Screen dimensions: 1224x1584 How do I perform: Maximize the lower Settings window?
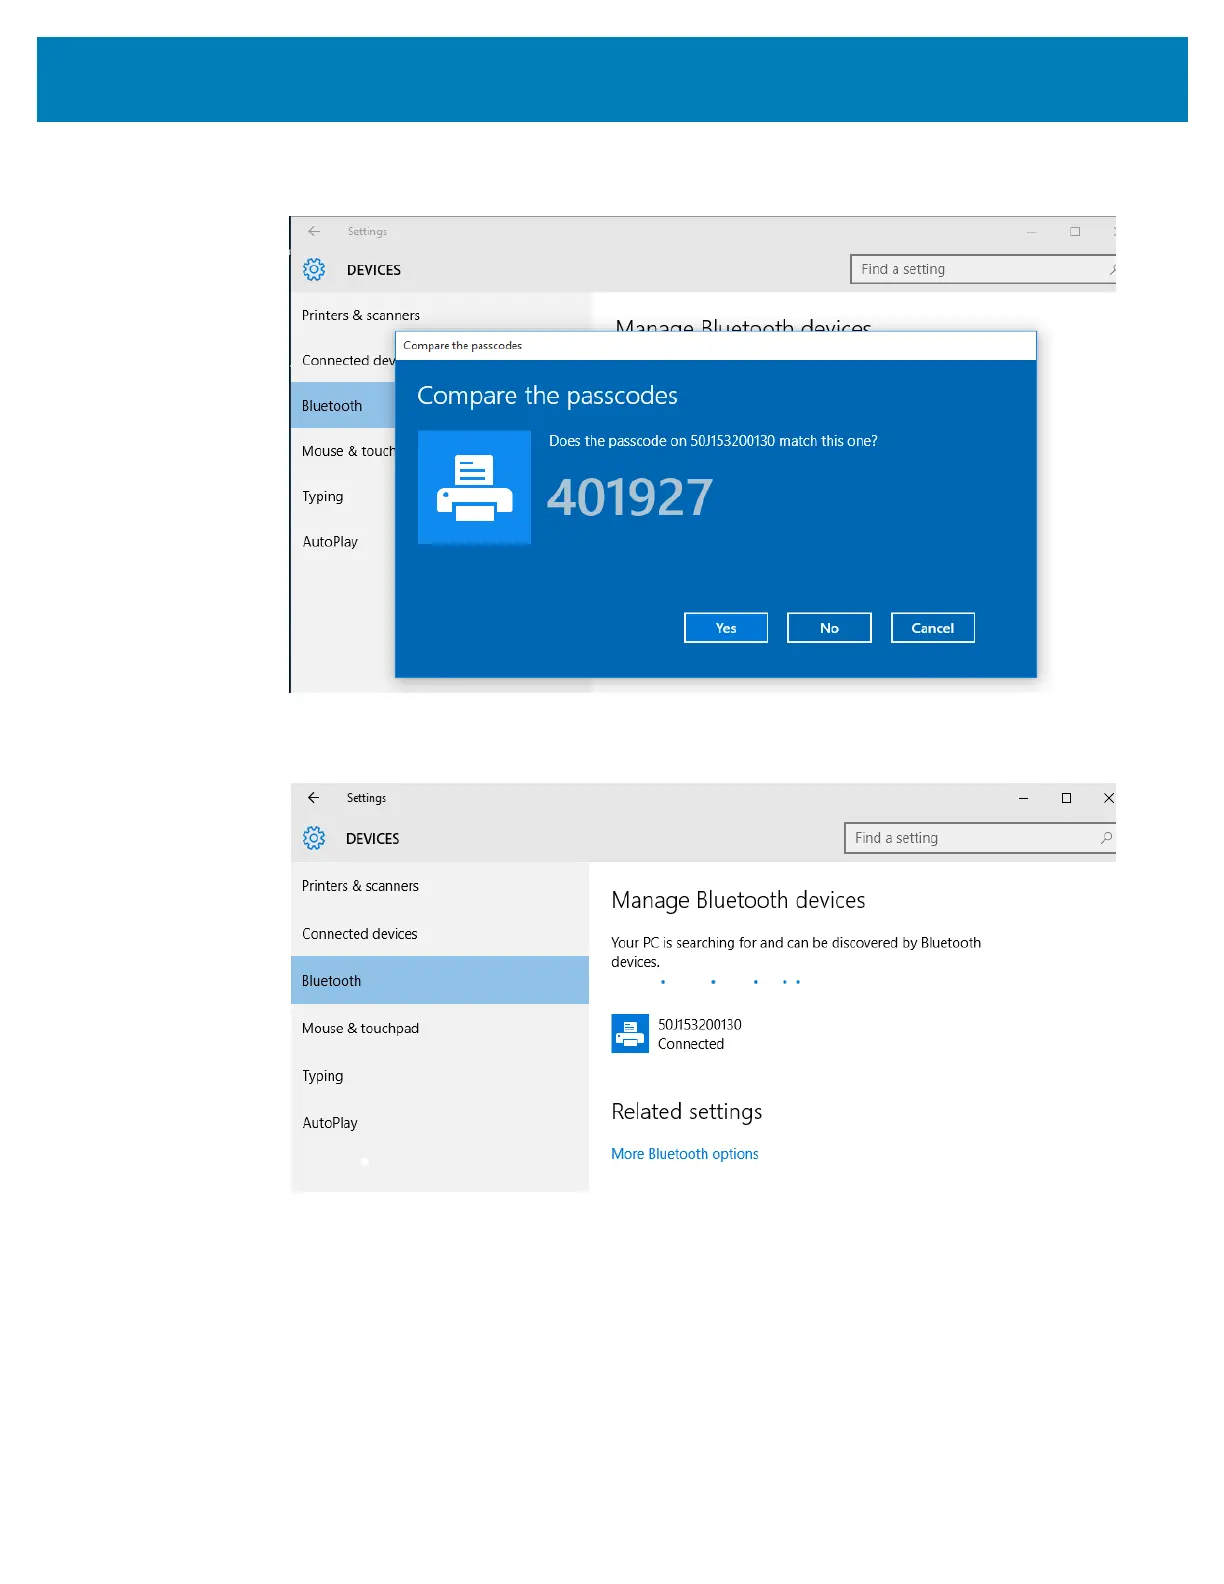1066,798
